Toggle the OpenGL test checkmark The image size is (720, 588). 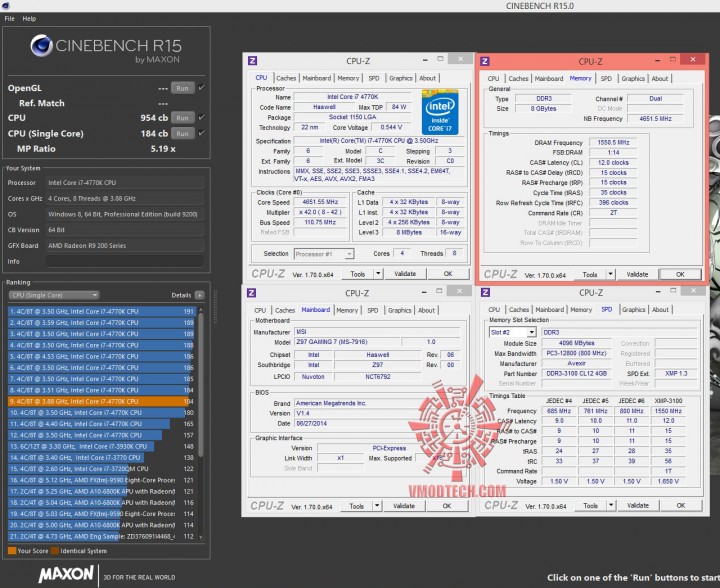(202, 87)
